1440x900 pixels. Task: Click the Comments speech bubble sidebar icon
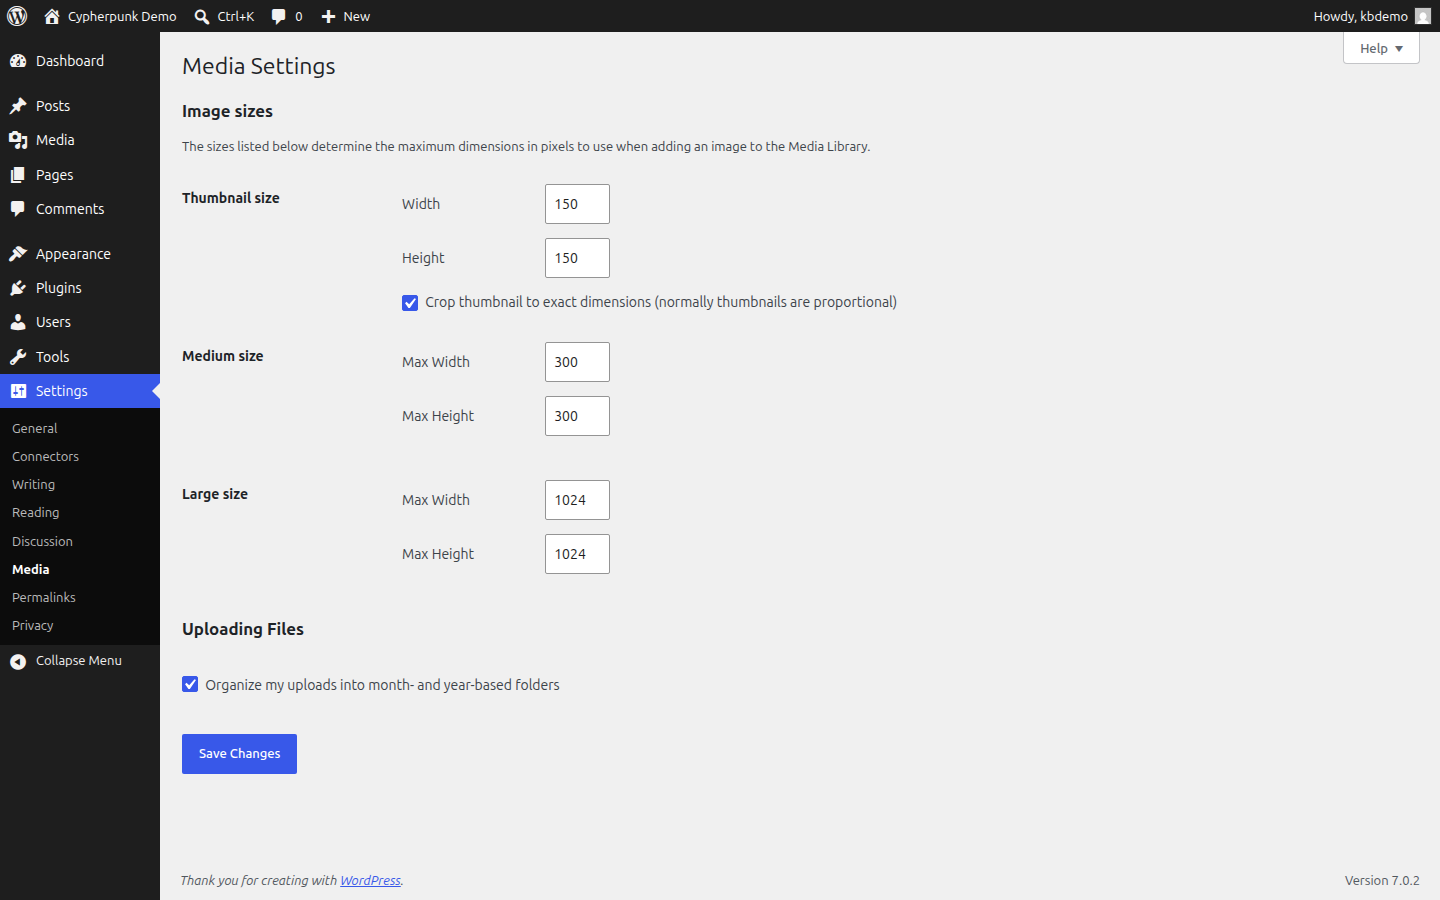(x=18, y=209)
